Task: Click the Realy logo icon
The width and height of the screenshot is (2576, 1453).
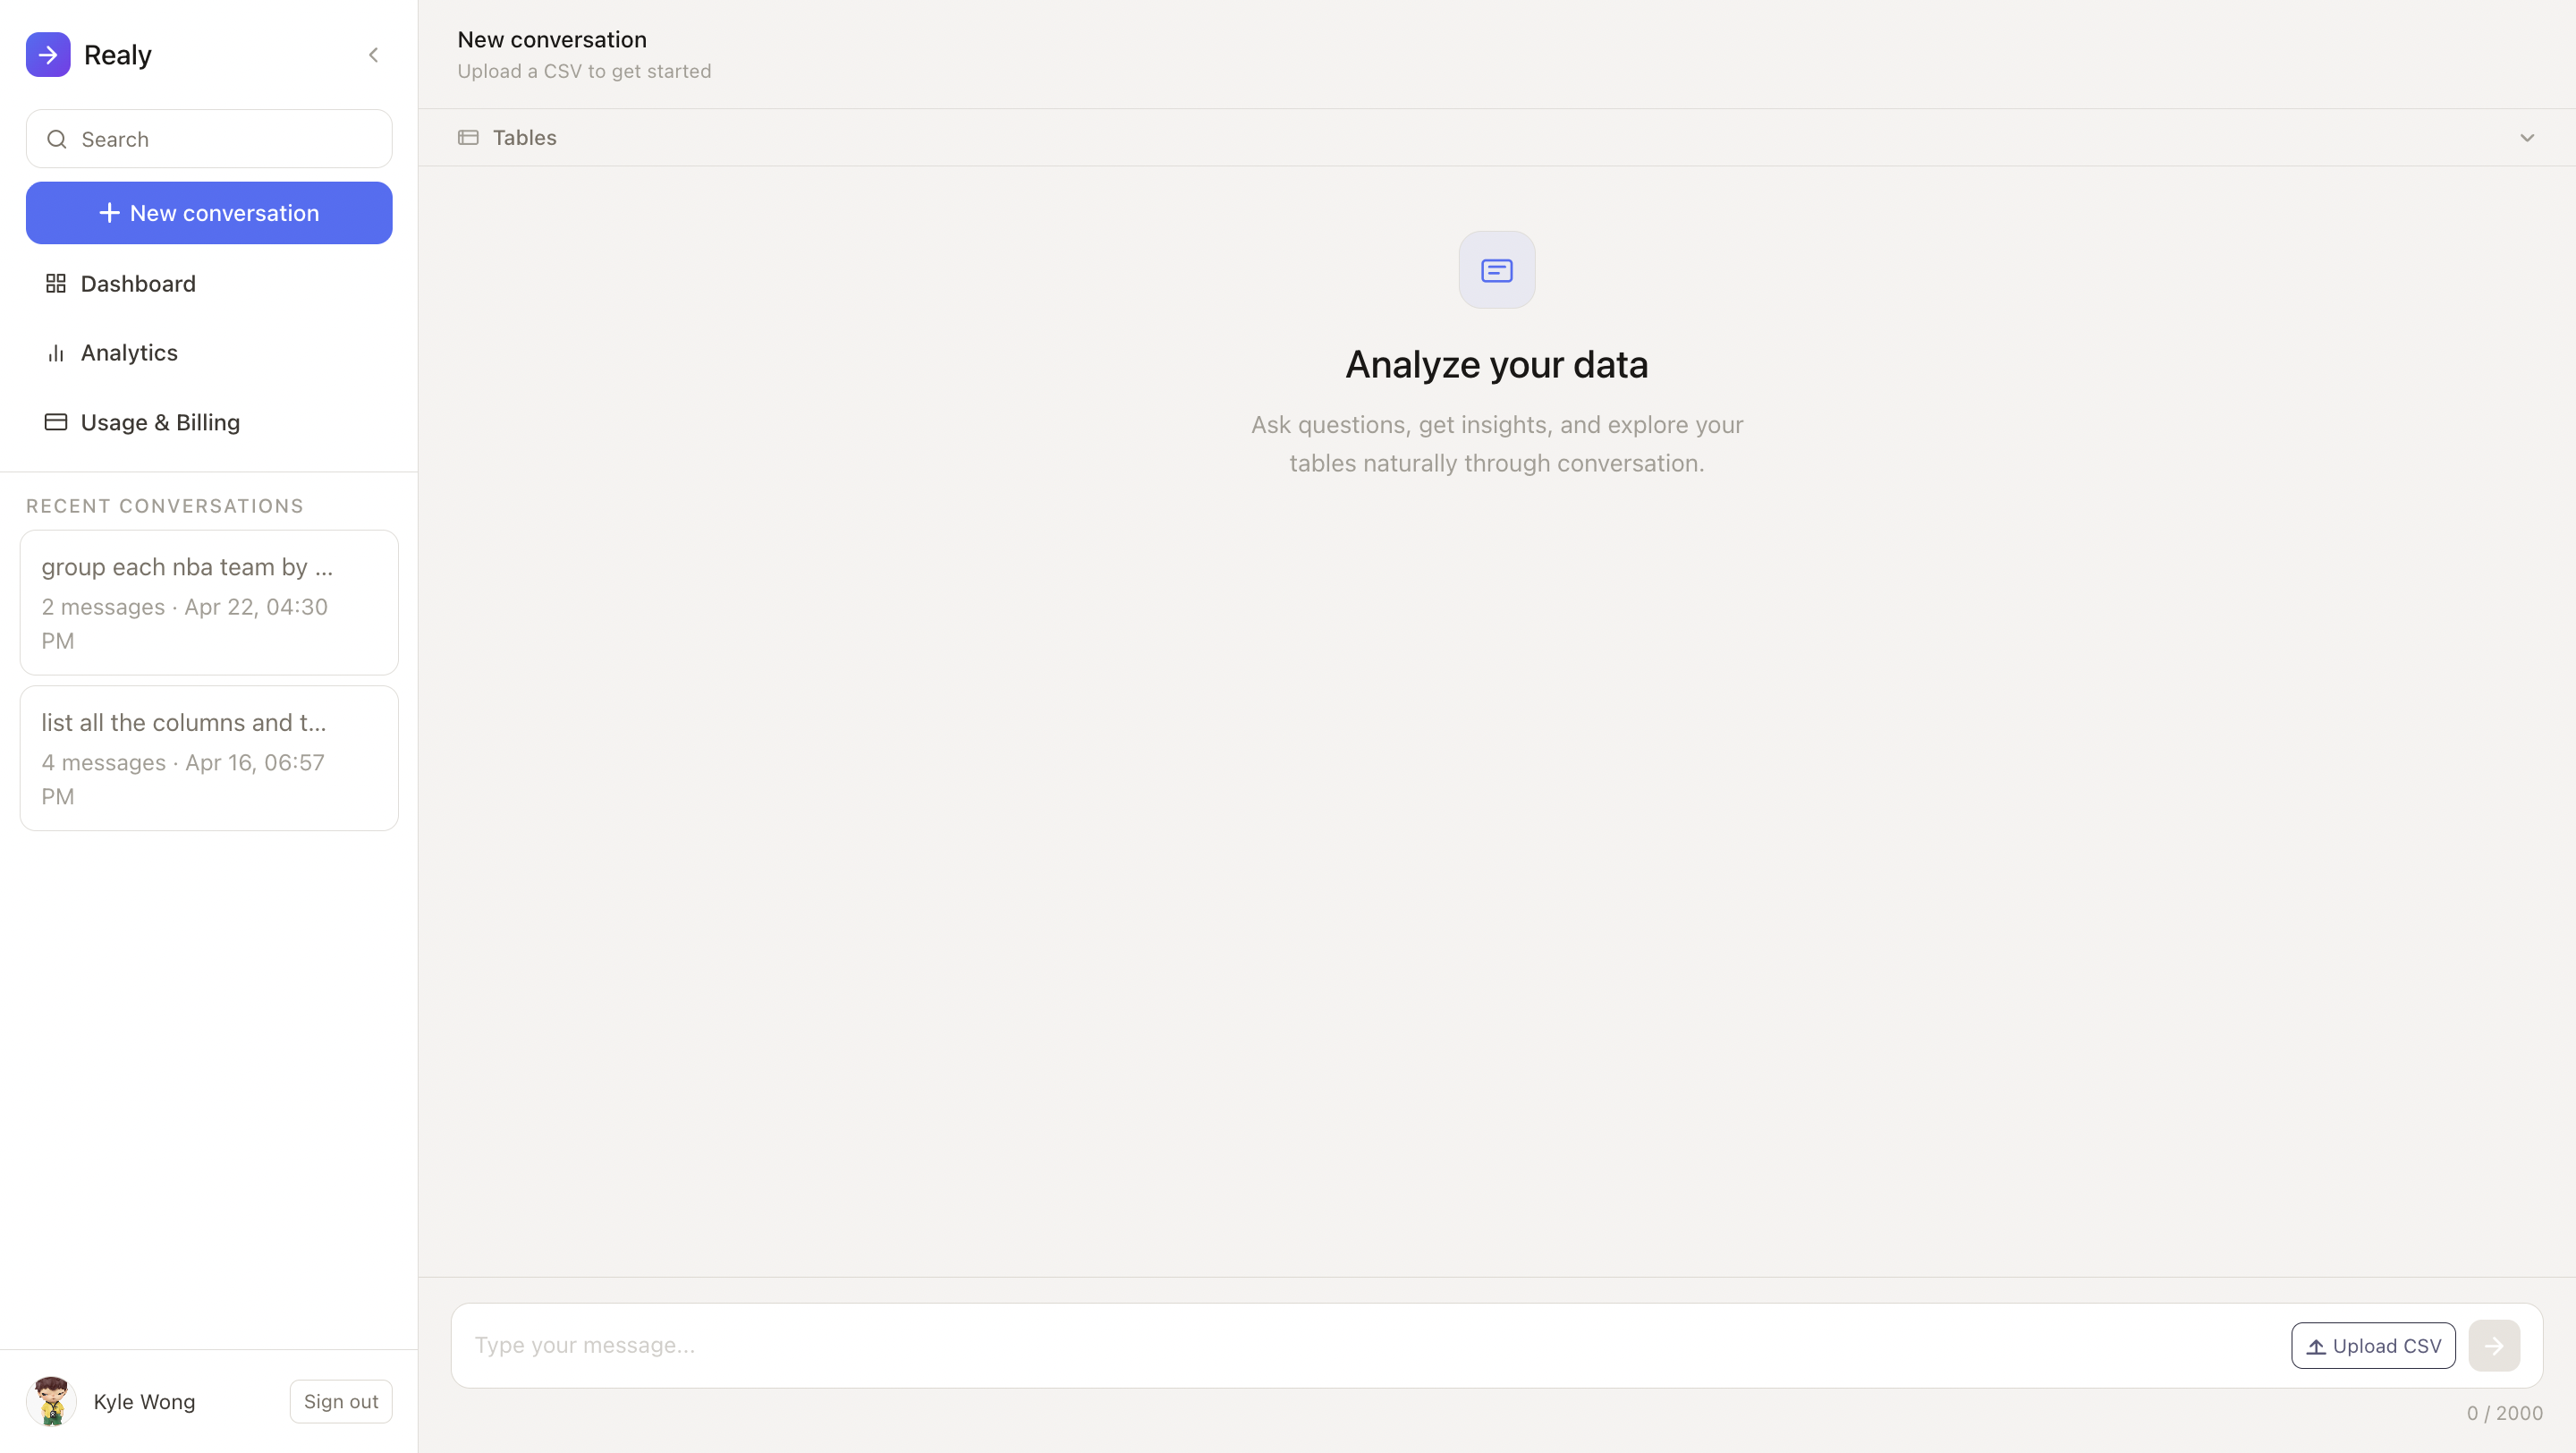Action: (x=48, y=55)
